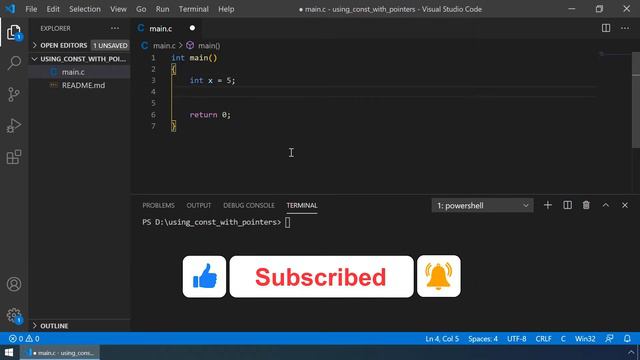This screenshot has width=640, height=360.
Task: Create a new terminal with plus icon
Action: tap(548, 205)
